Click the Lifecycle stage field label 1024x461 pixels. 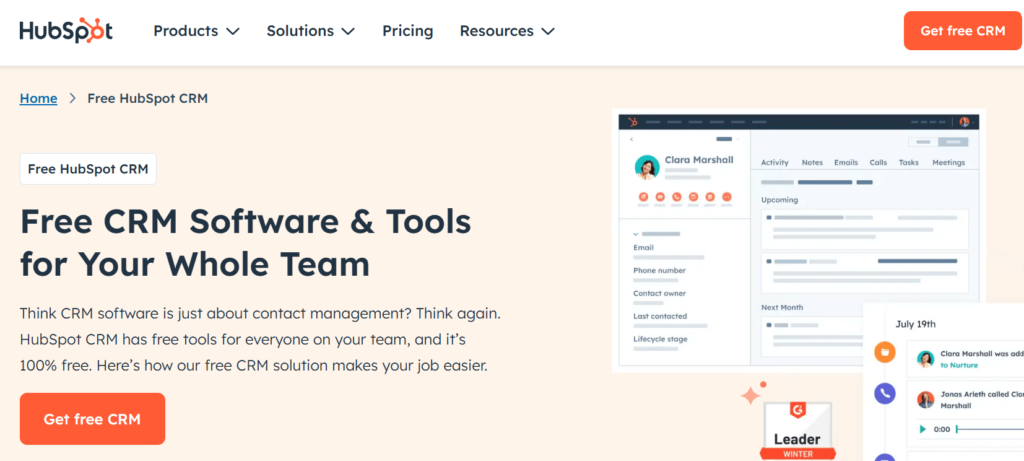pos(660,339)
